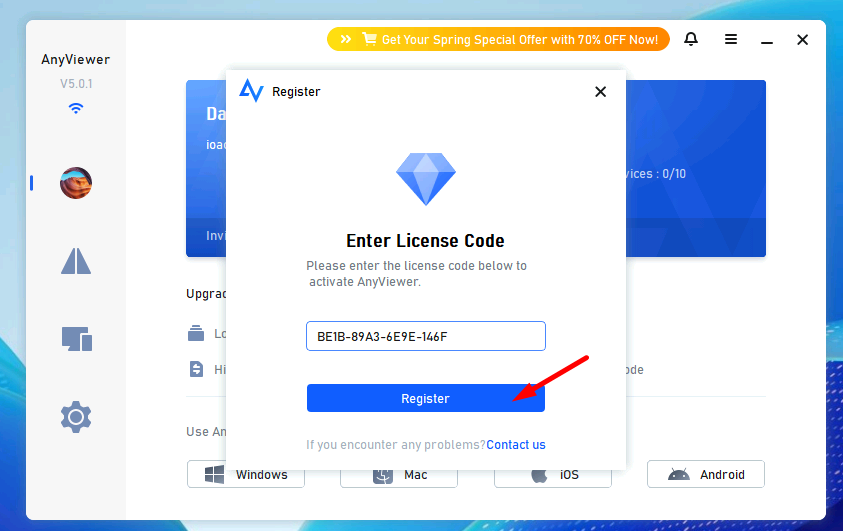Click the Spring Special Offer banner
This screenshot has height=531, width=843.
498,39
